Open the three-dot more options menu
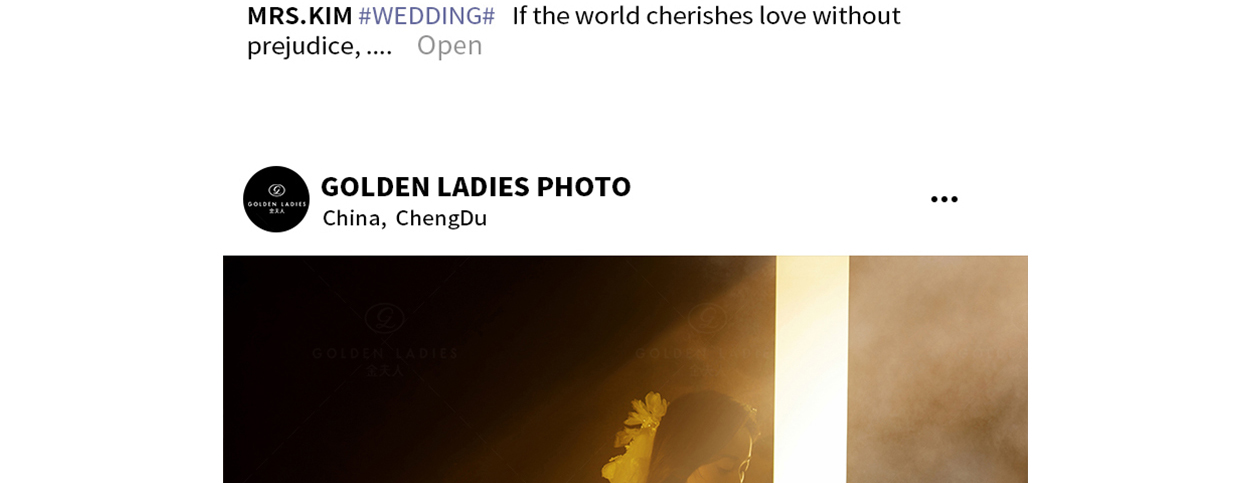 944,199
